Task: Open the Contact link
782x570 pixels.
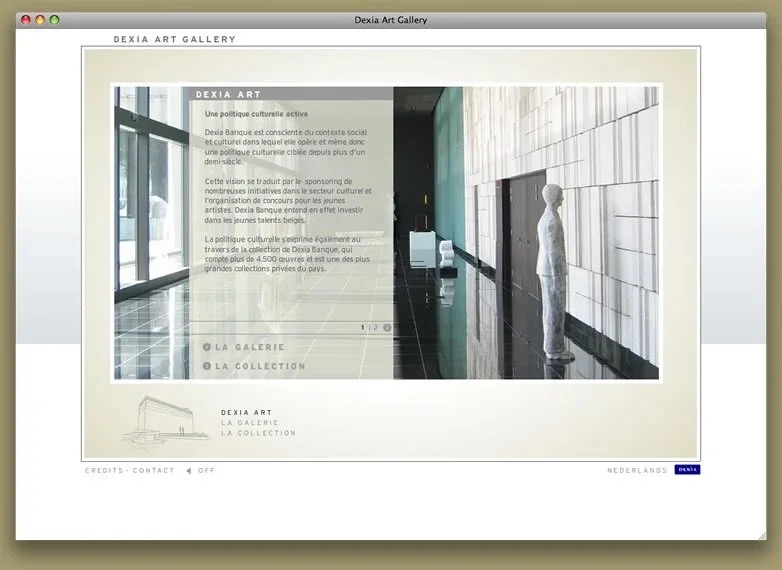Action: point(154,470)
